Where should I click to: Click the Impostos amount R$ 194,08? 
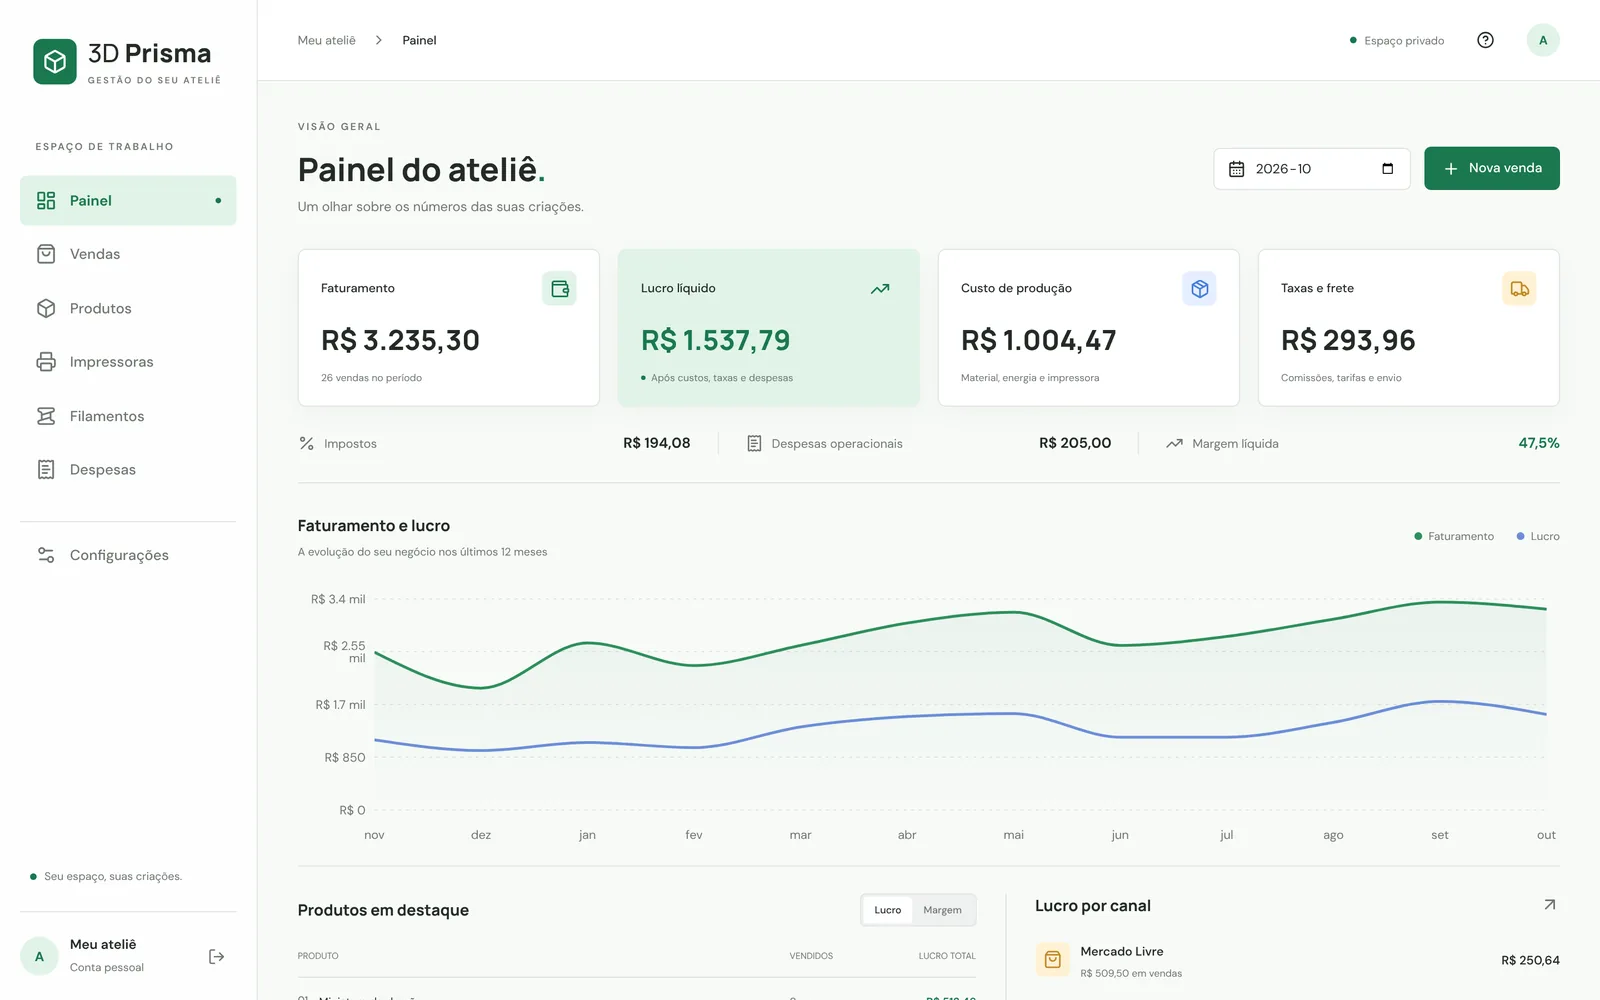click(657, 443)
